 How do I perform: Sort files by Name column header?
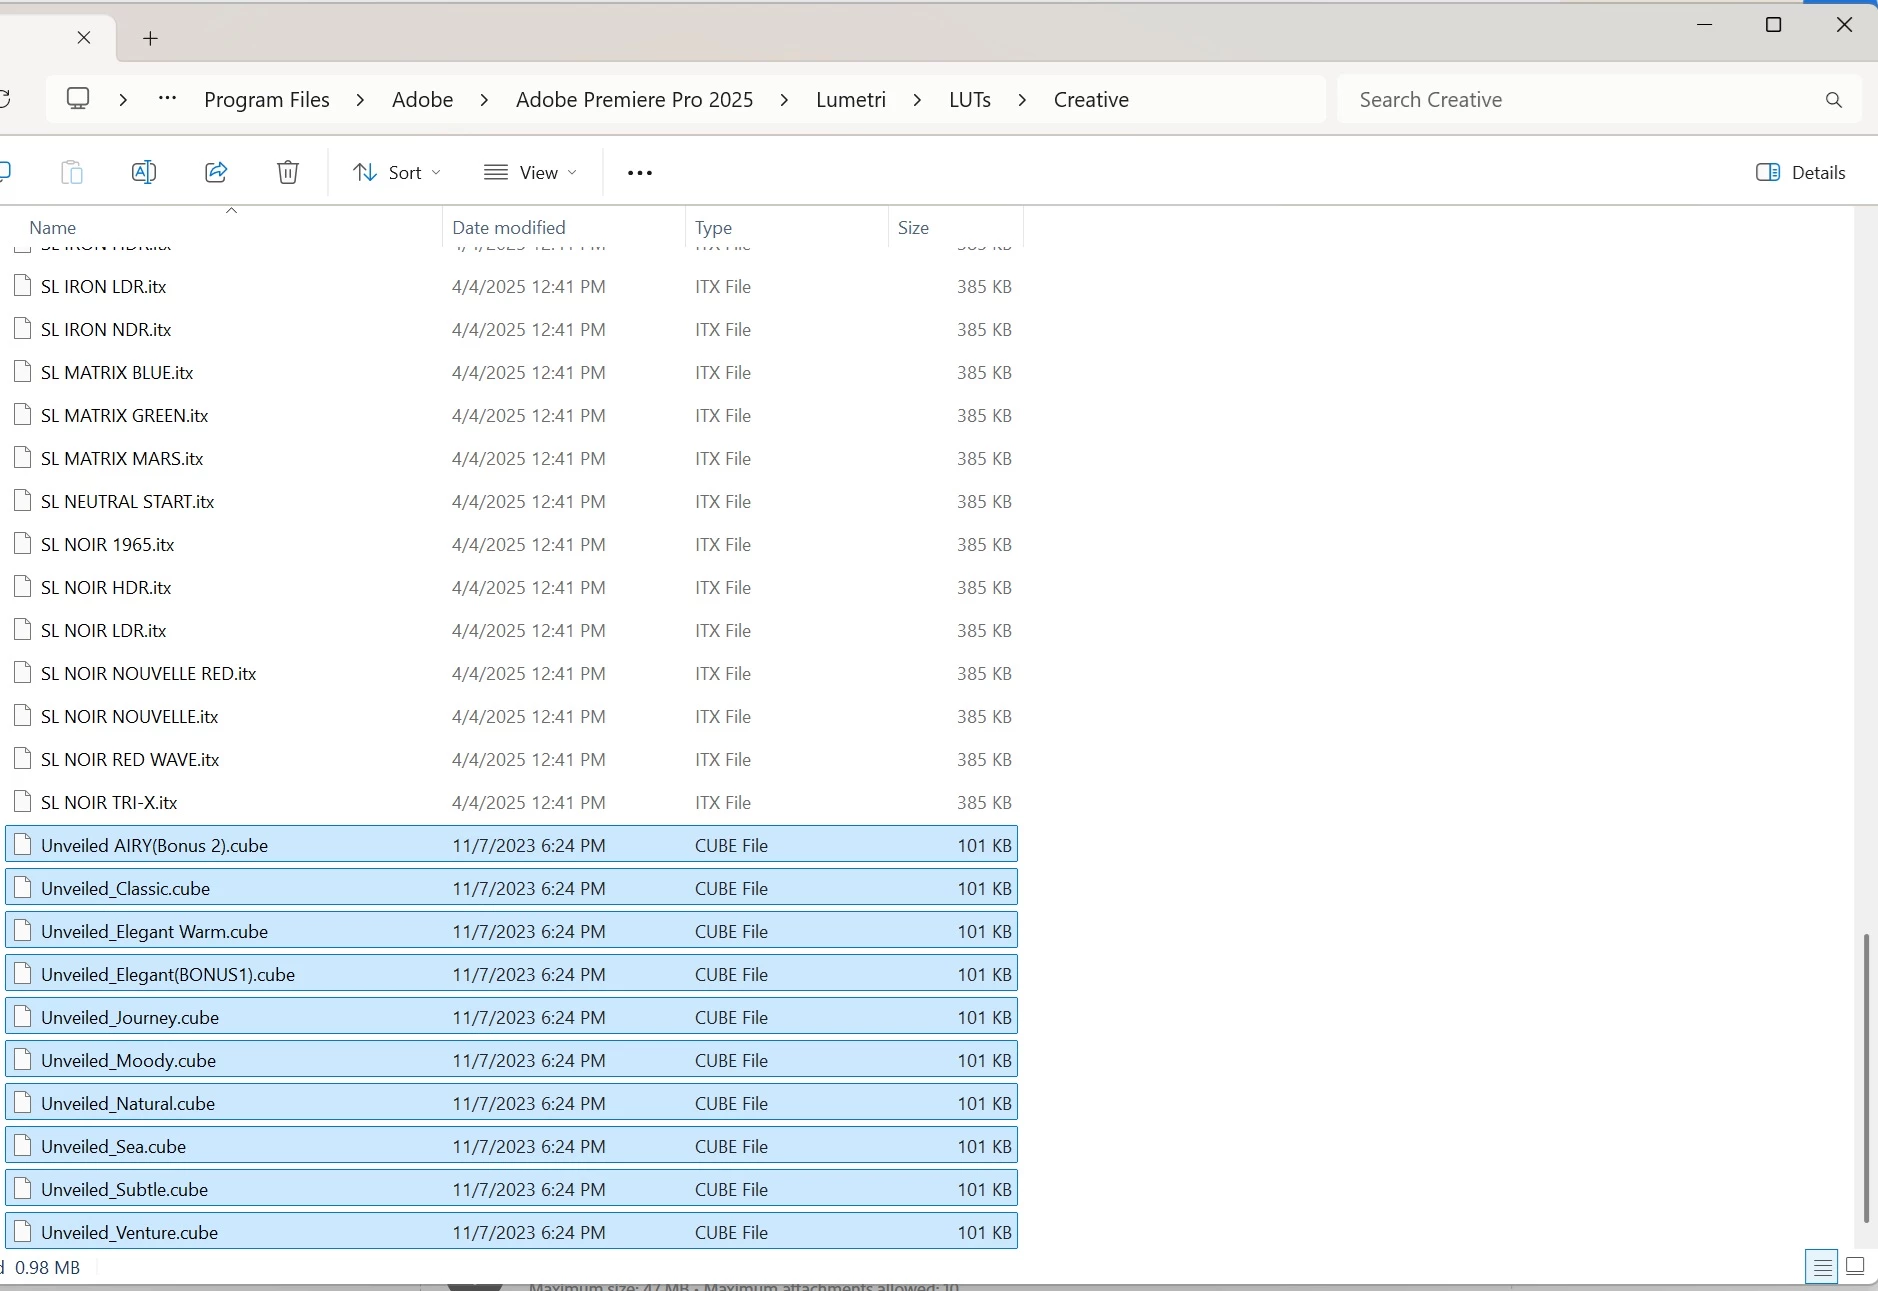[222, 227]
